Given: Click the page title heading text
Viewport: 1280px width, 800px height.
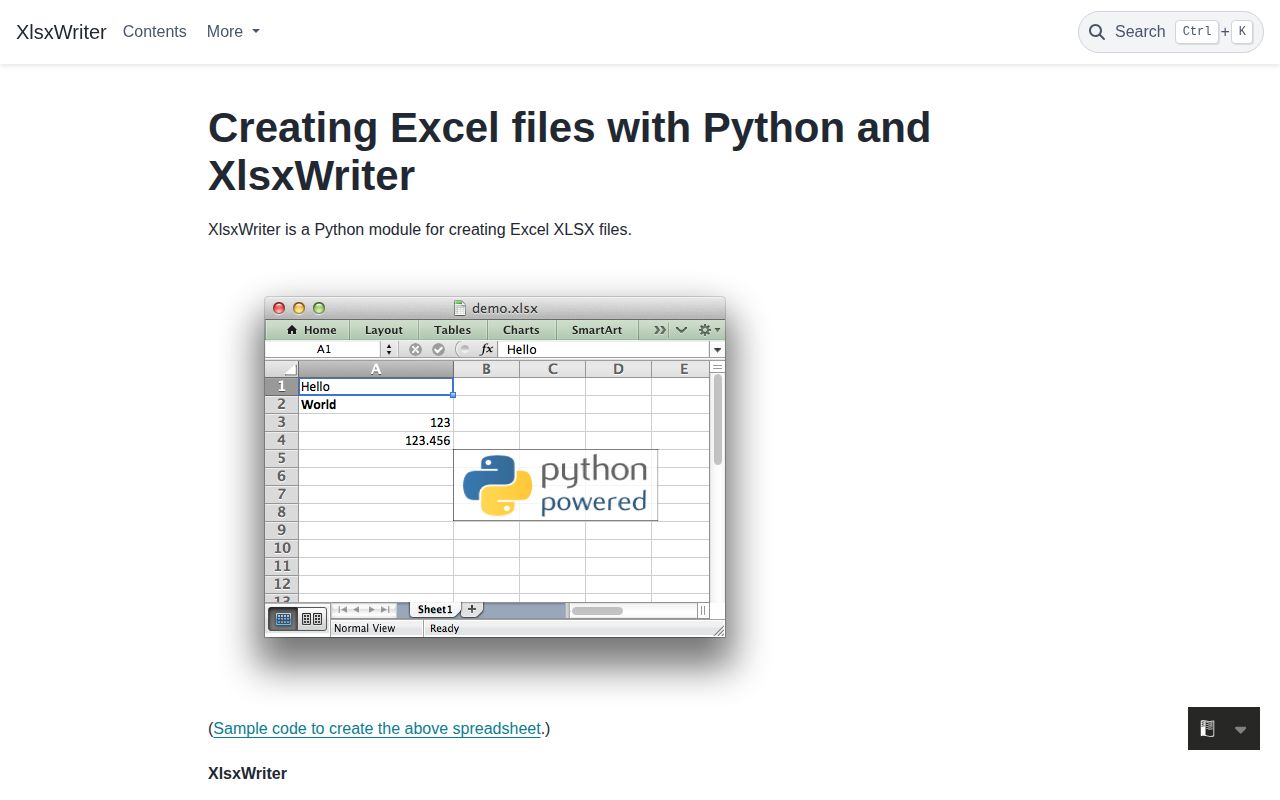Looking at the screenshot, I should (x=569, y=151).
